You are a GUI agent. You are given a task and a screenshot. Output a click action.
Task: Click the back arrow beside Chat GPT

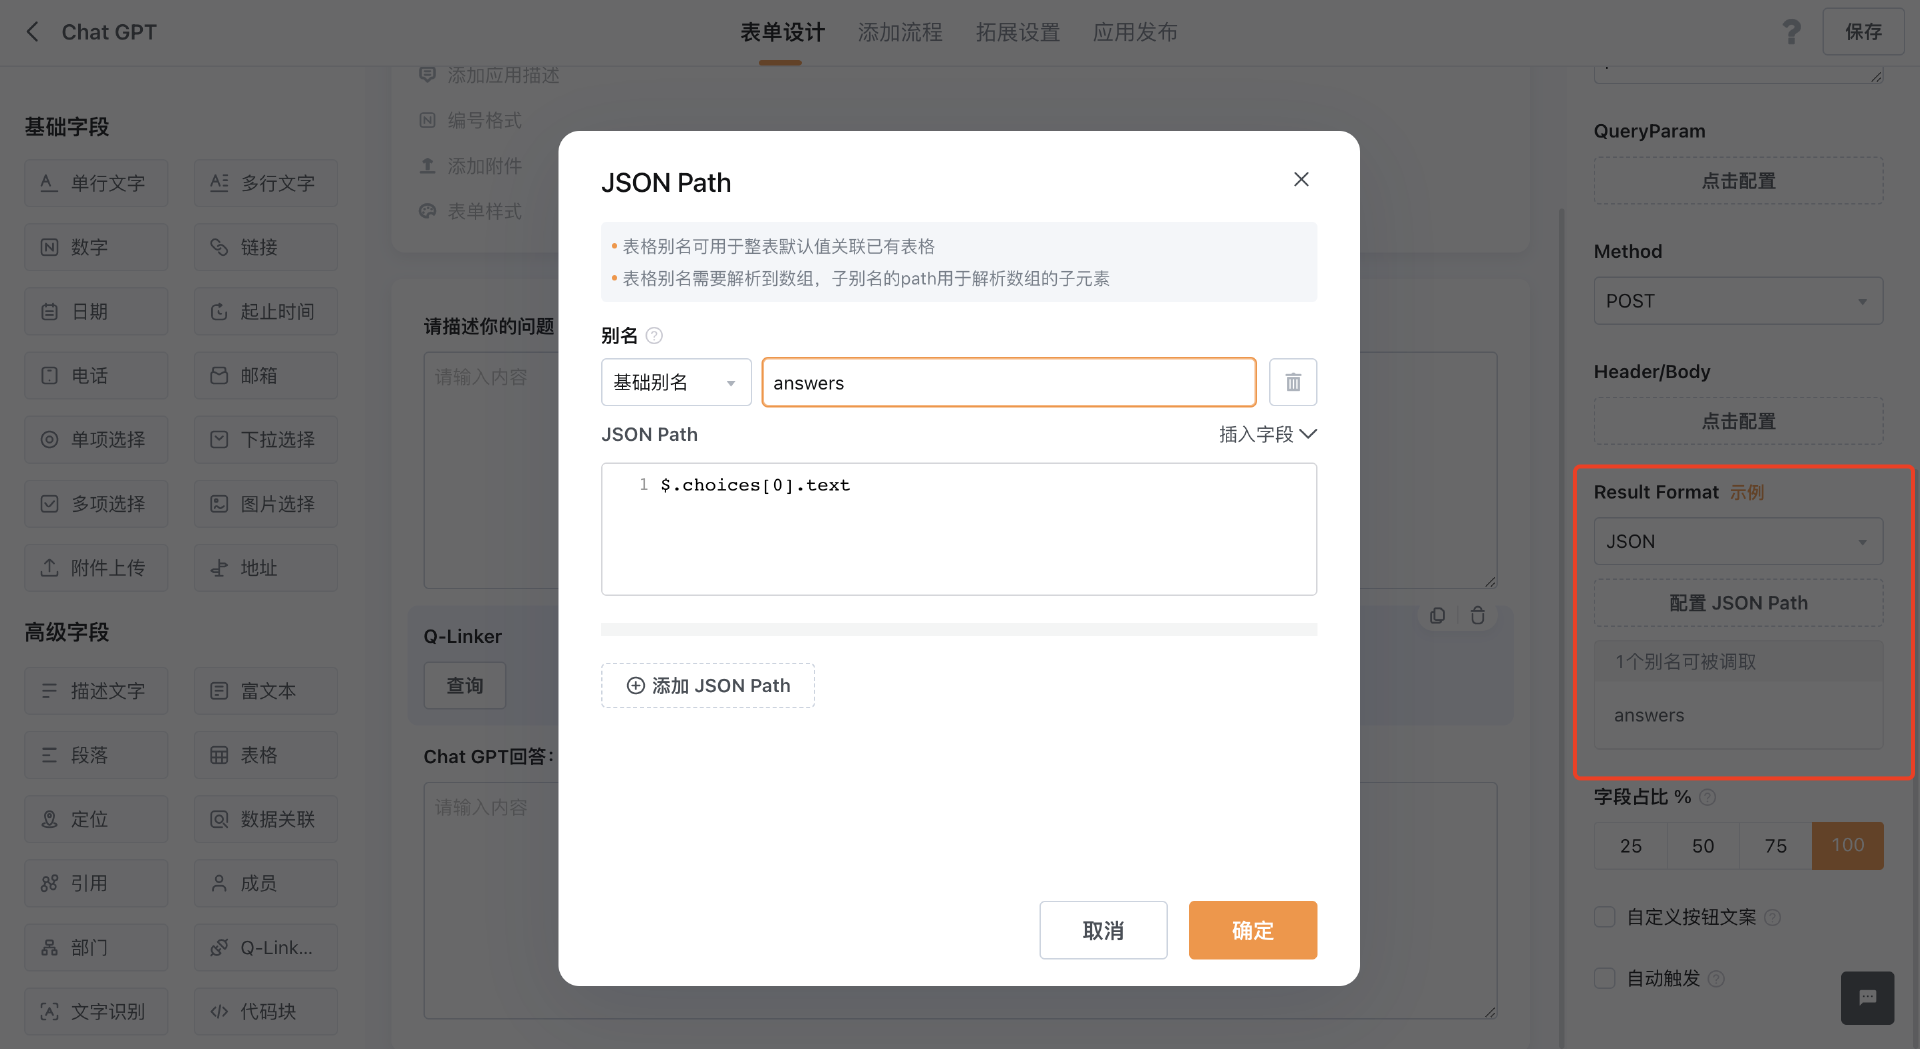(33, 32)
